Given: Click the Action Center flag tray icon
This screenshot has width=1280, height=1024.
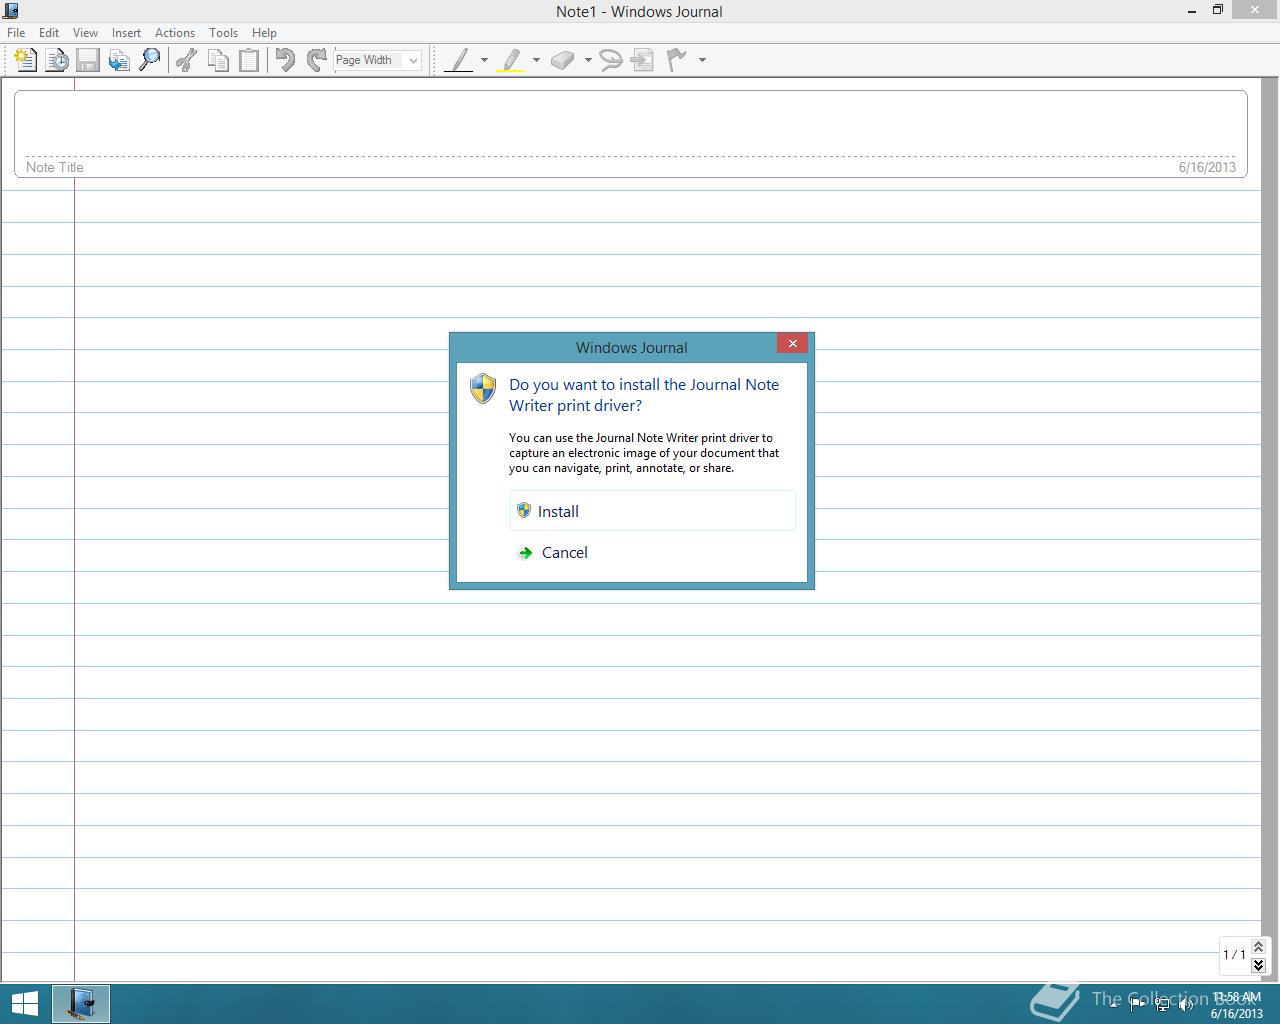Looking at the screenshot, I should pos(1137,1005).
